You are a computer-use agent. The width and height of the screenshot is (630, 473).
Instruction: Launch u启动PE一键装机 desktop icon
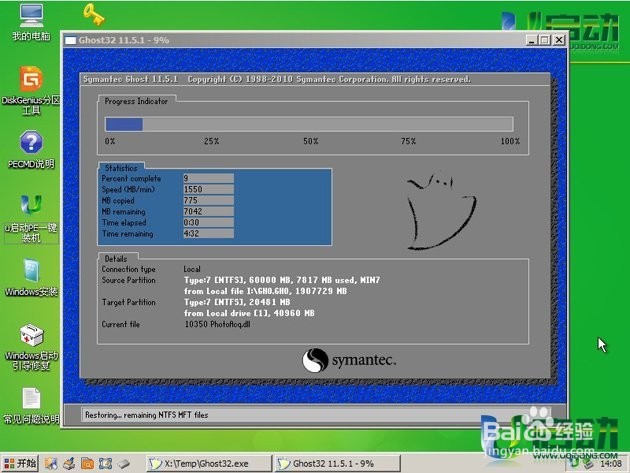tap(31, 219)
